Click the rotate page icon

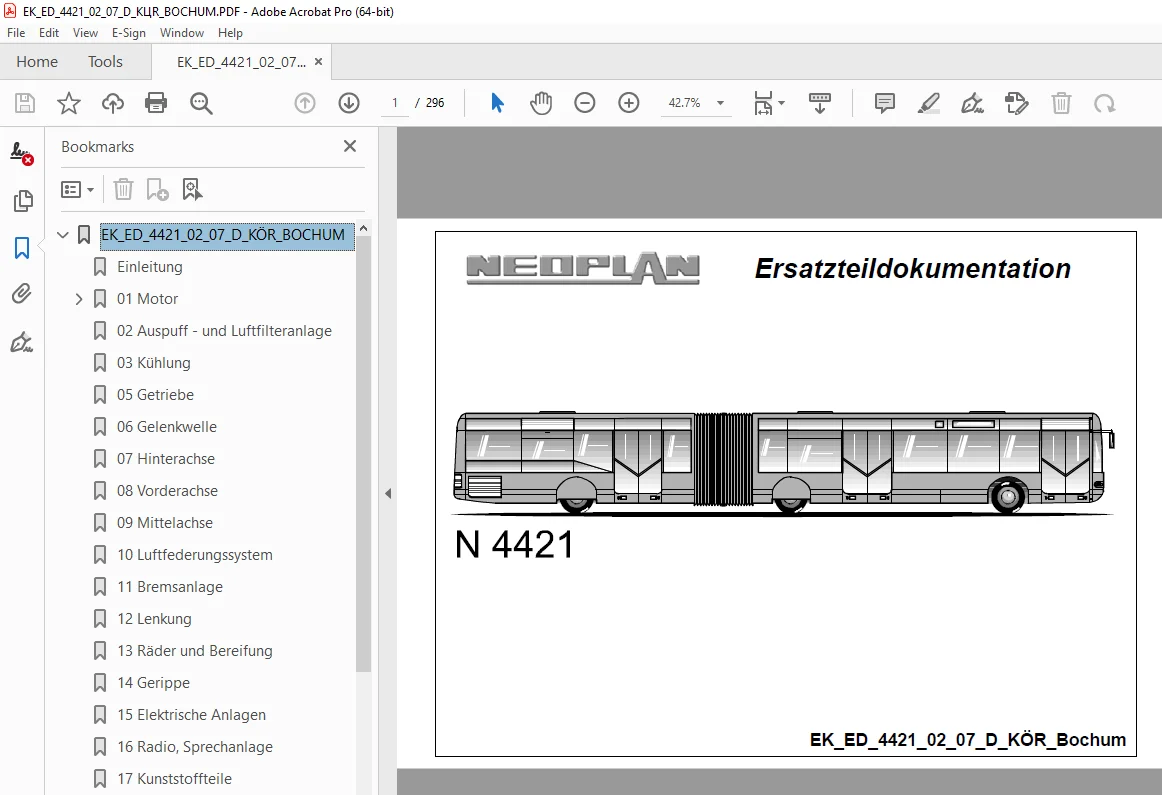coord(1105,103)
